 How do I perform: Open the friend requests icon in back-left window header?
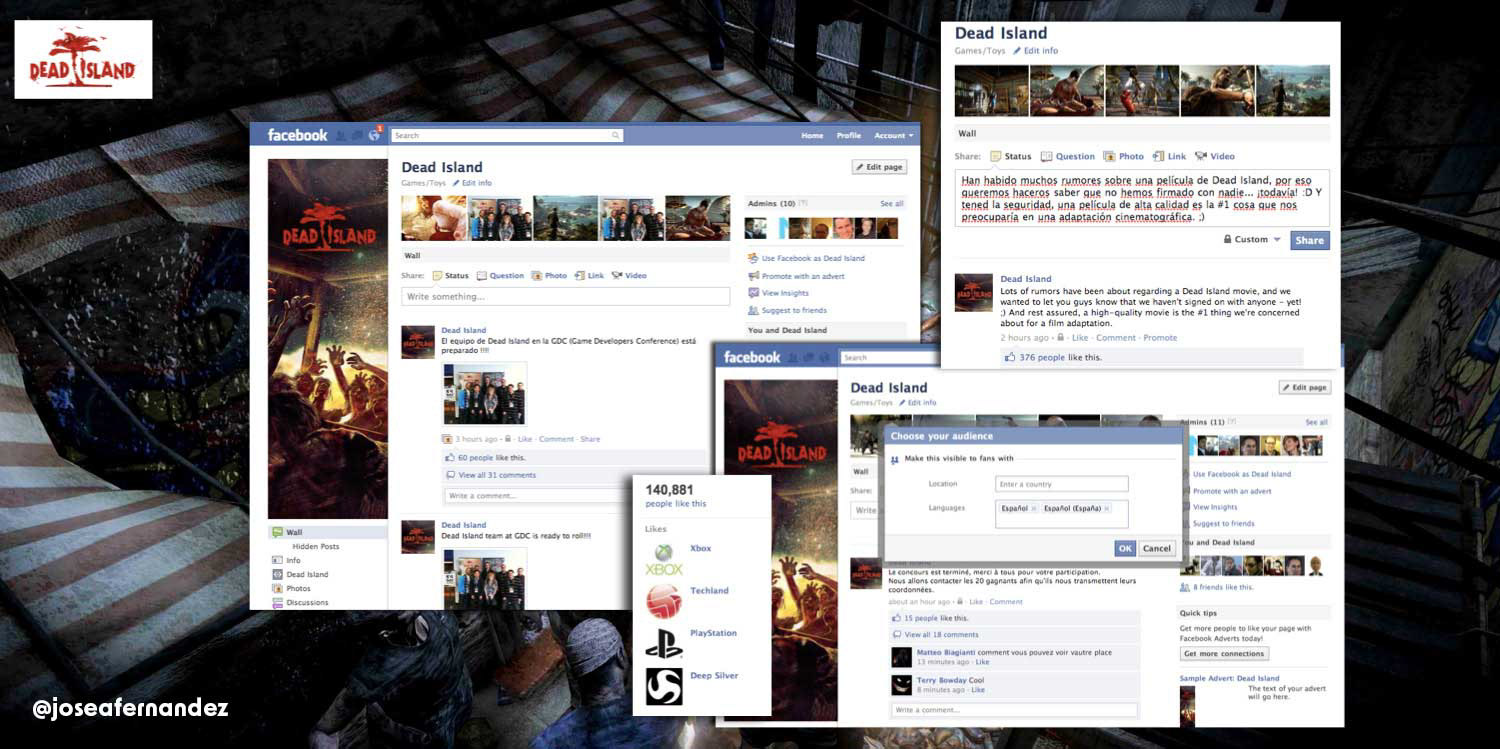(342, 135)
